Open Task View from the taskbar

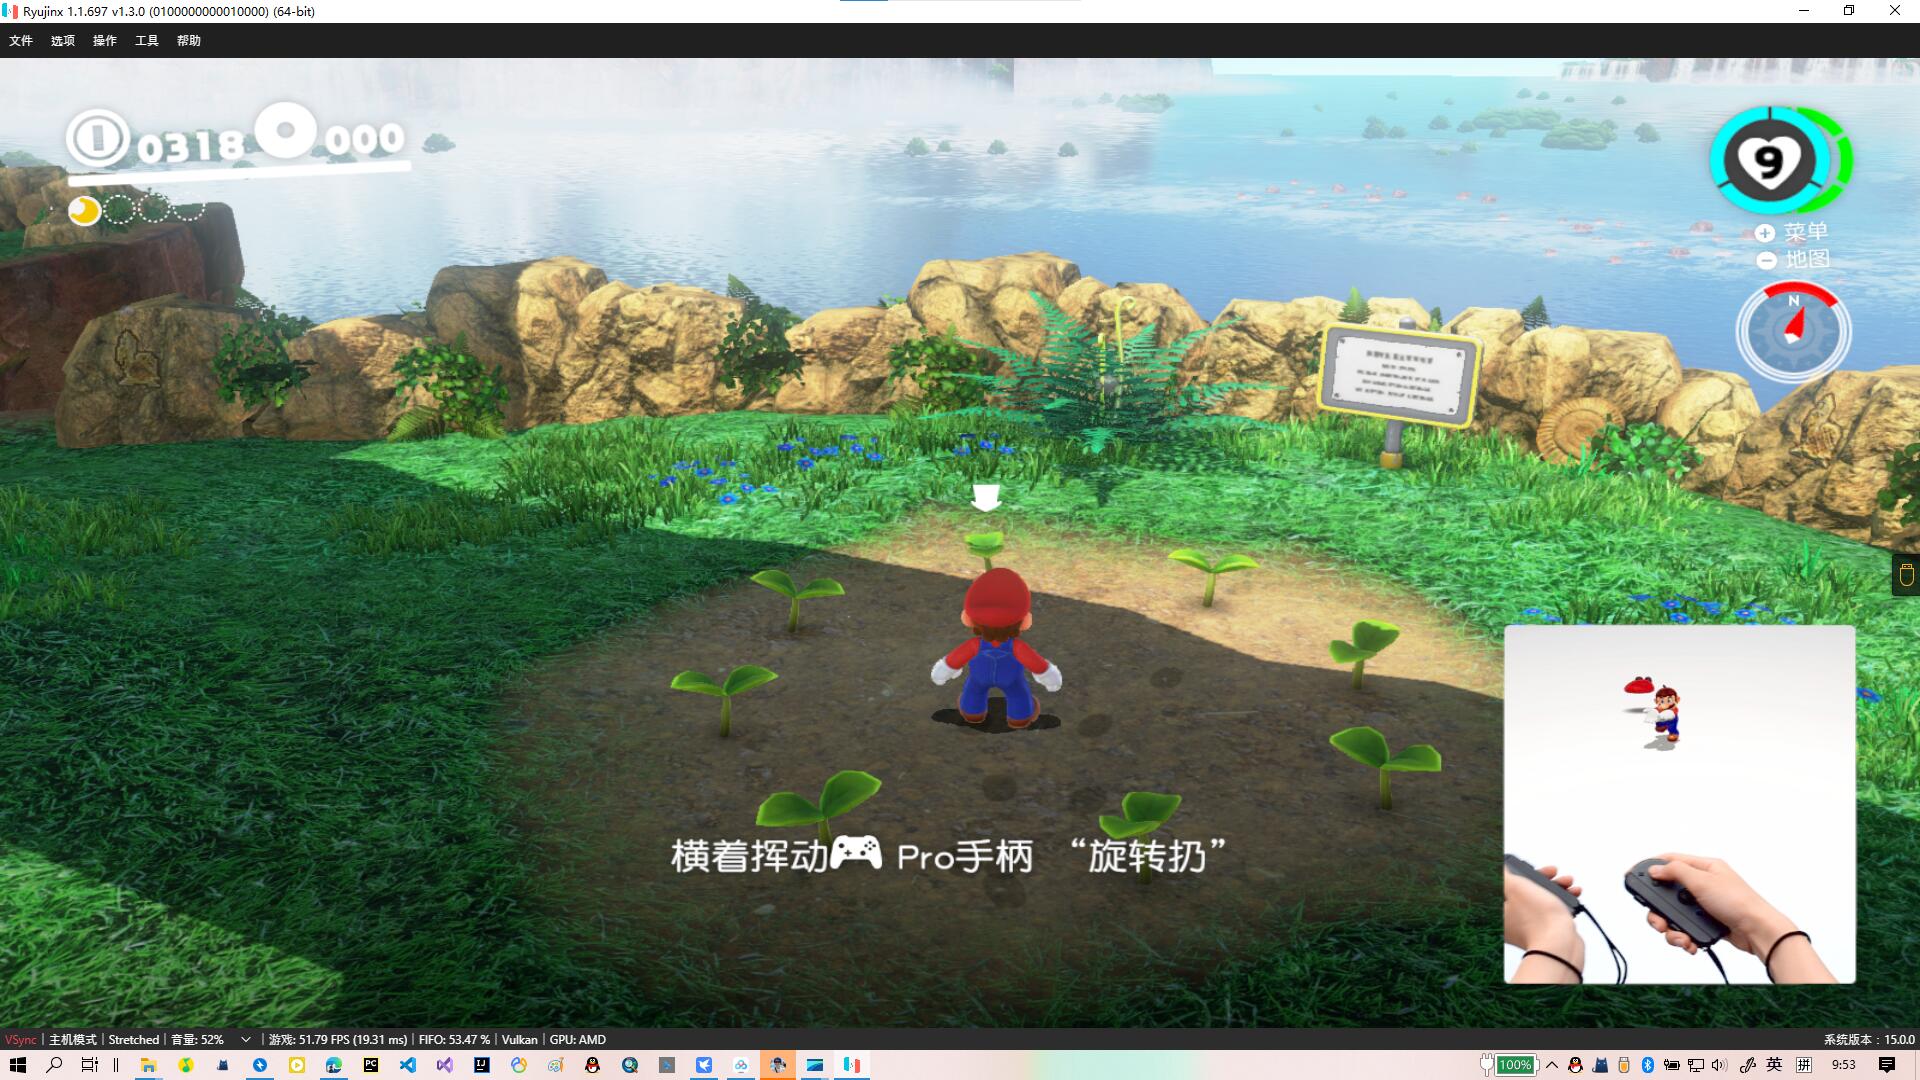[90, 1065]
